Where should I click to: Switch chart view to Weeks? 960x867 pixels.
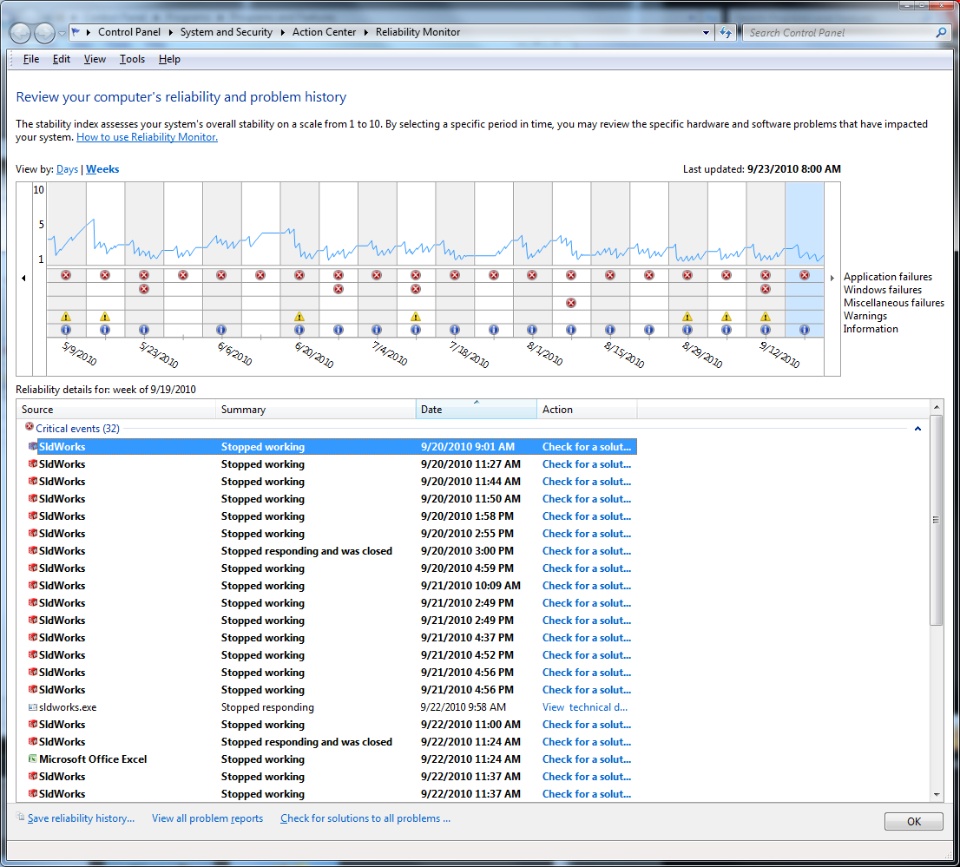pyautogui.click(x=102, y=169)
